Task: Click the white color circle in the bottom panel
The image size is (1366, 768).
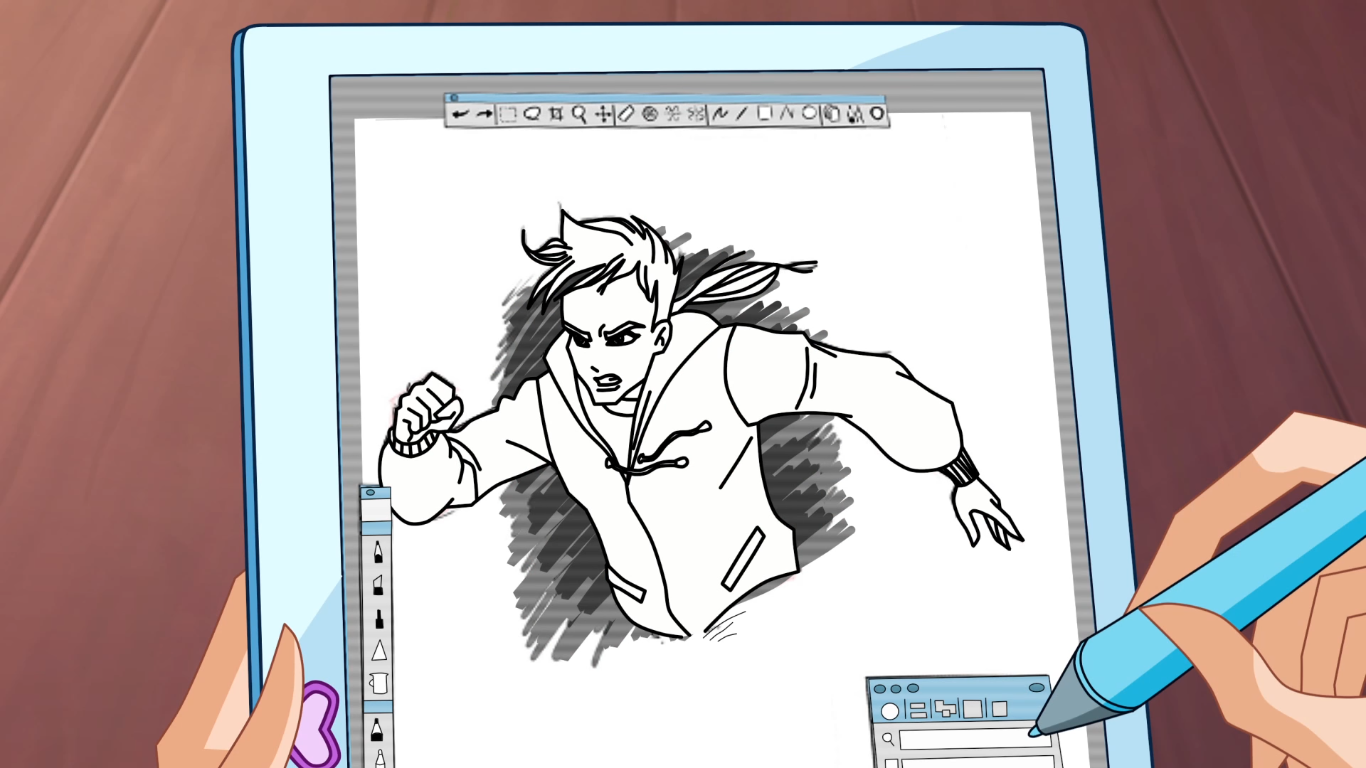Action: click(889, 710)
